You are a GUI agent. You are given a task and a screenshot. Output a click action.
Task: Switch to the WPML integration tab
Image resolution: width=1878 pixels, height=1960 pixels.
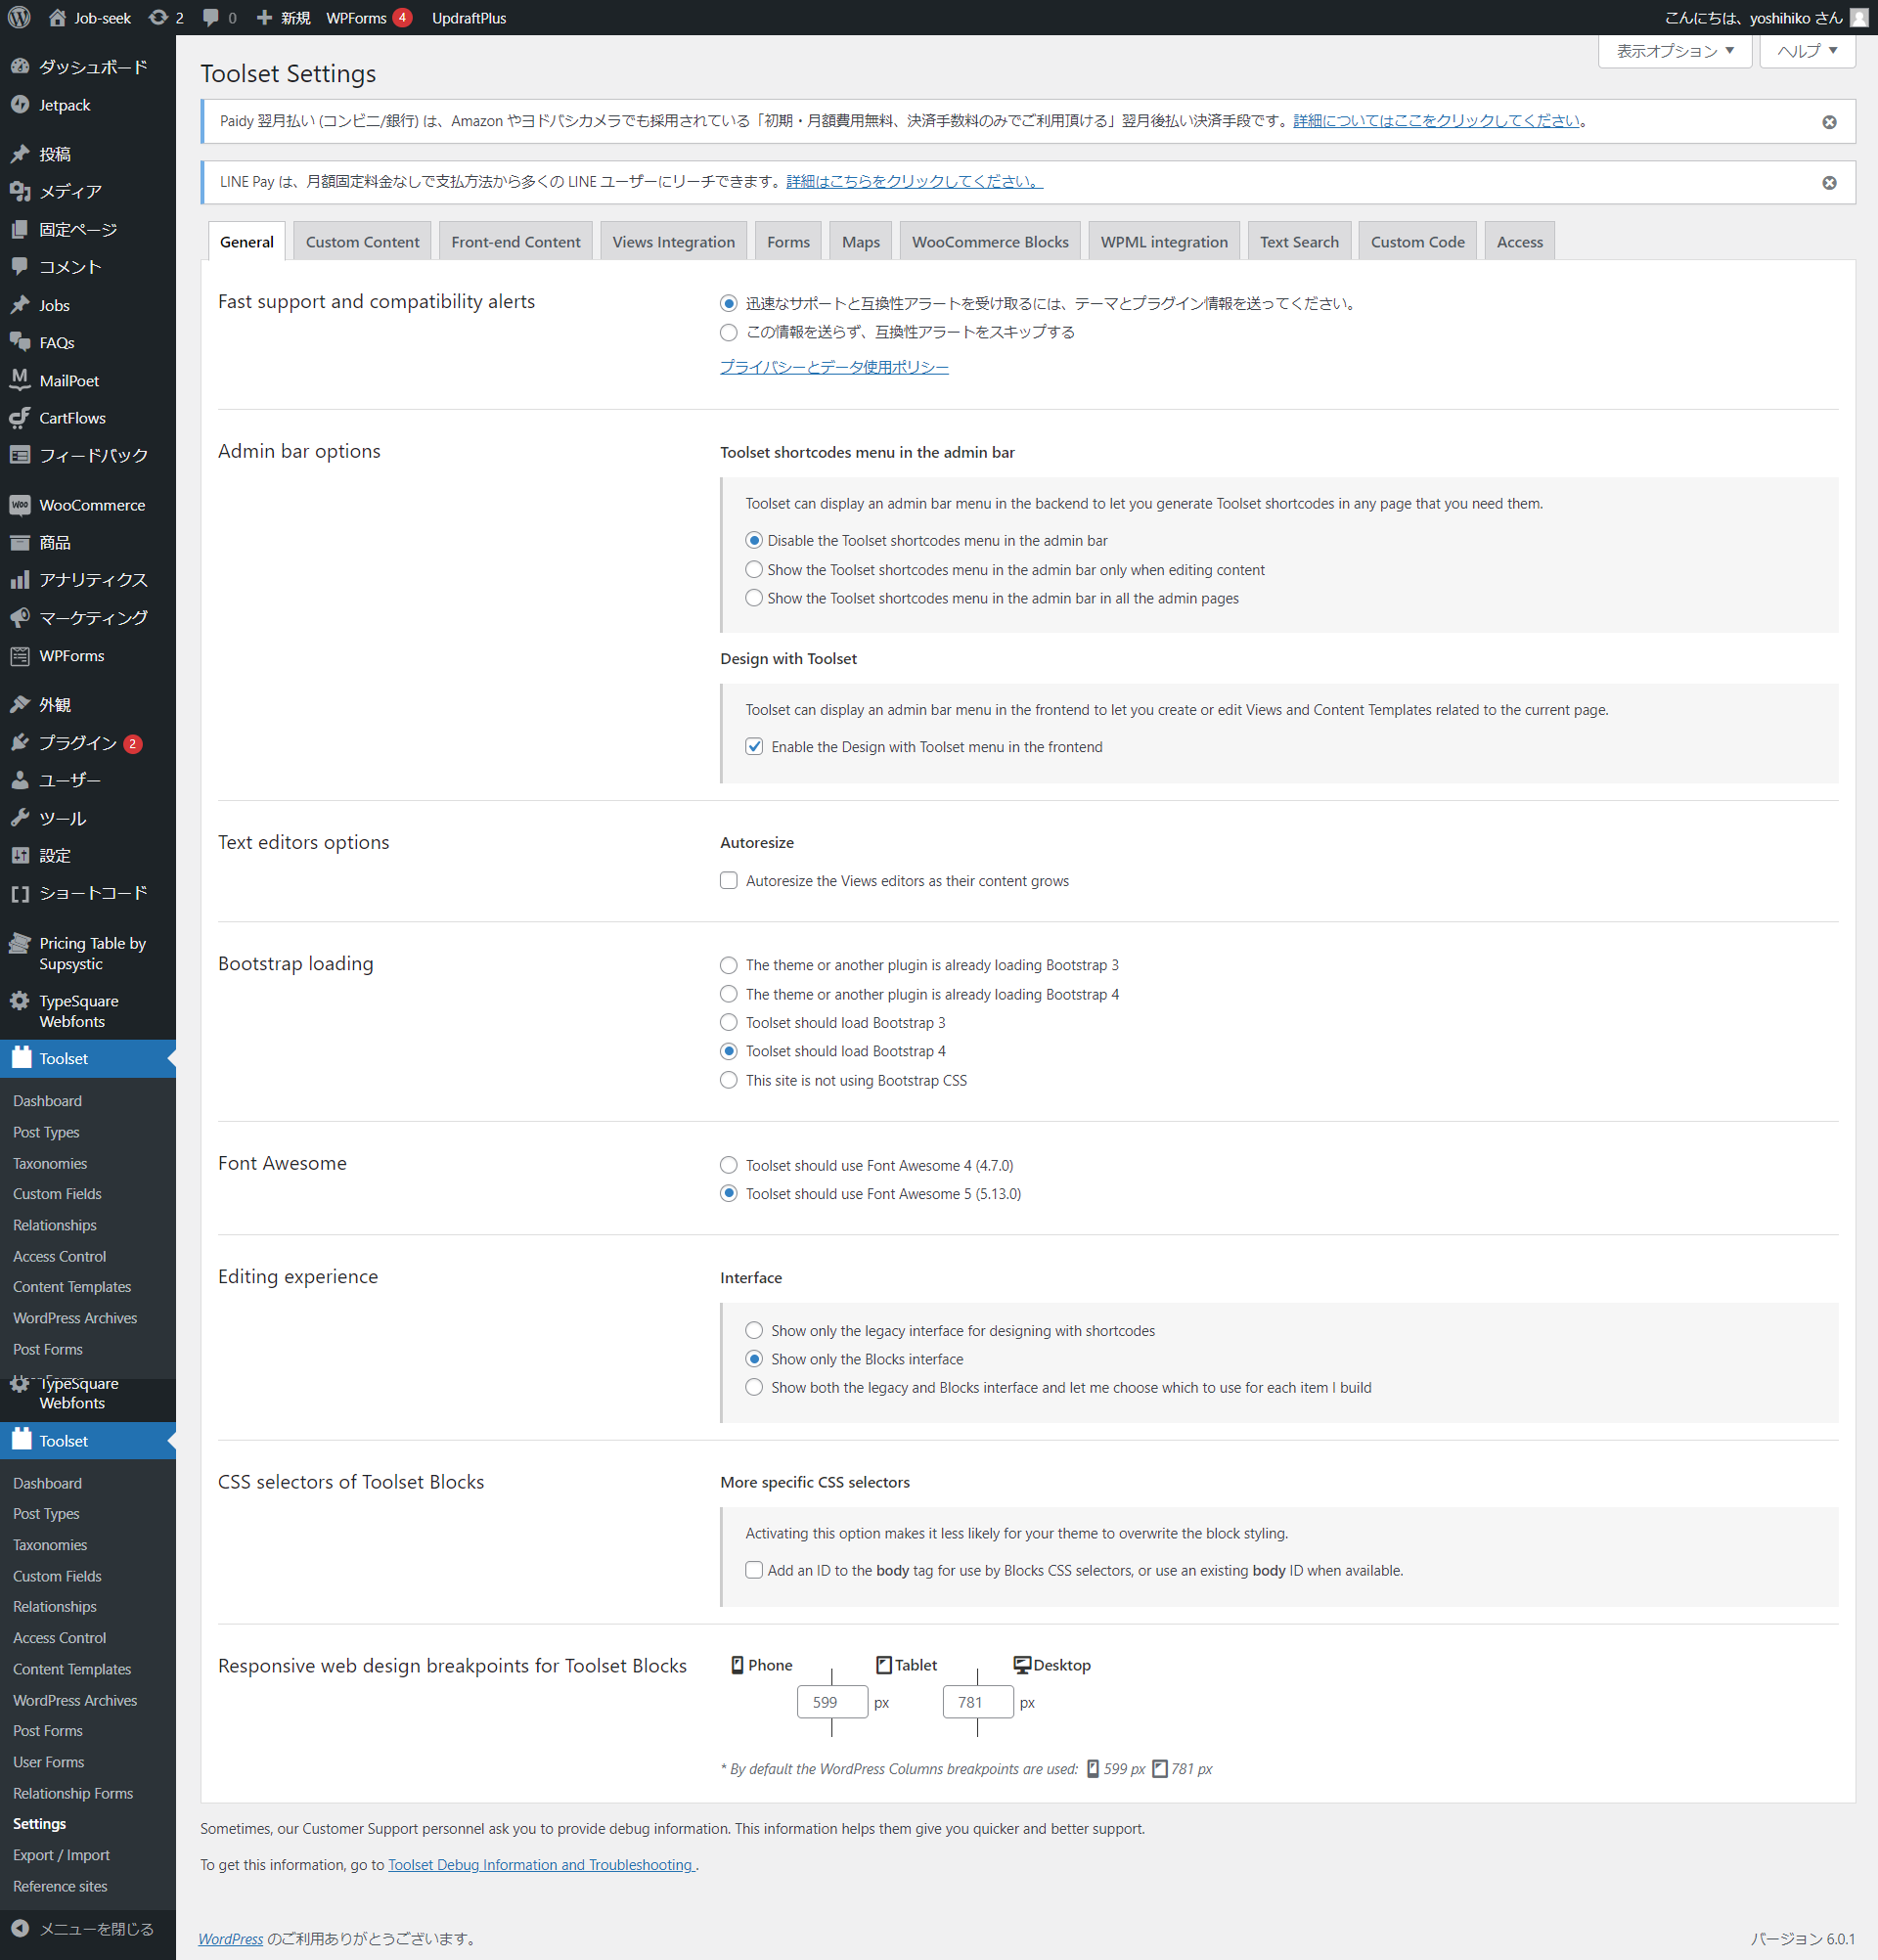tap(1164, 241)
